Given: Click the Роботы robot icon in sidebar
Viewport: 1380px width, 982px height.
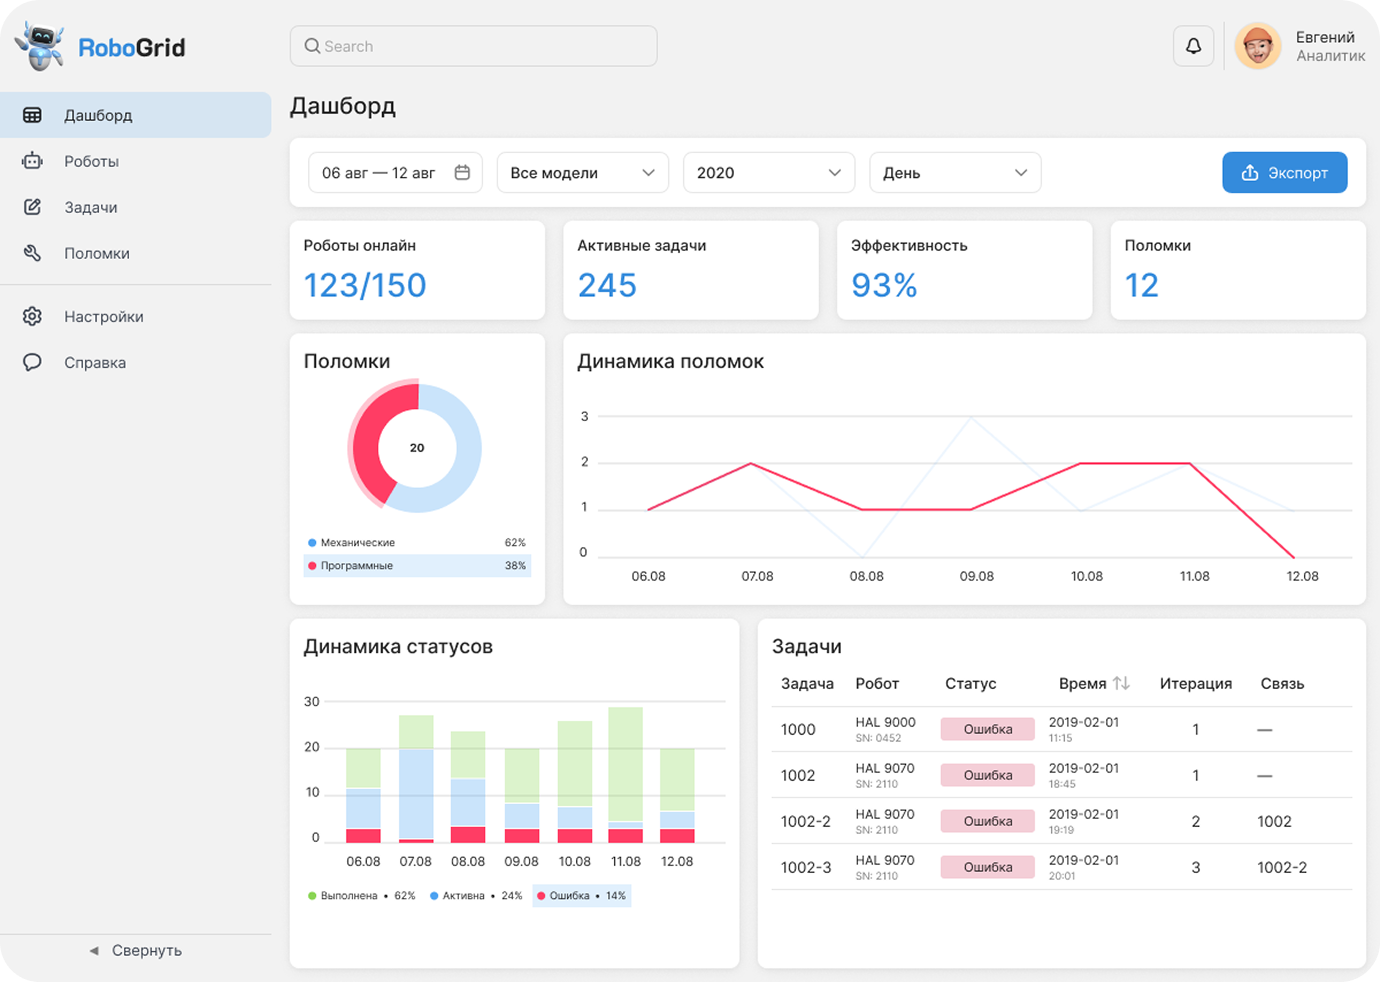Looking at the screenshot, I should (32, 161).
